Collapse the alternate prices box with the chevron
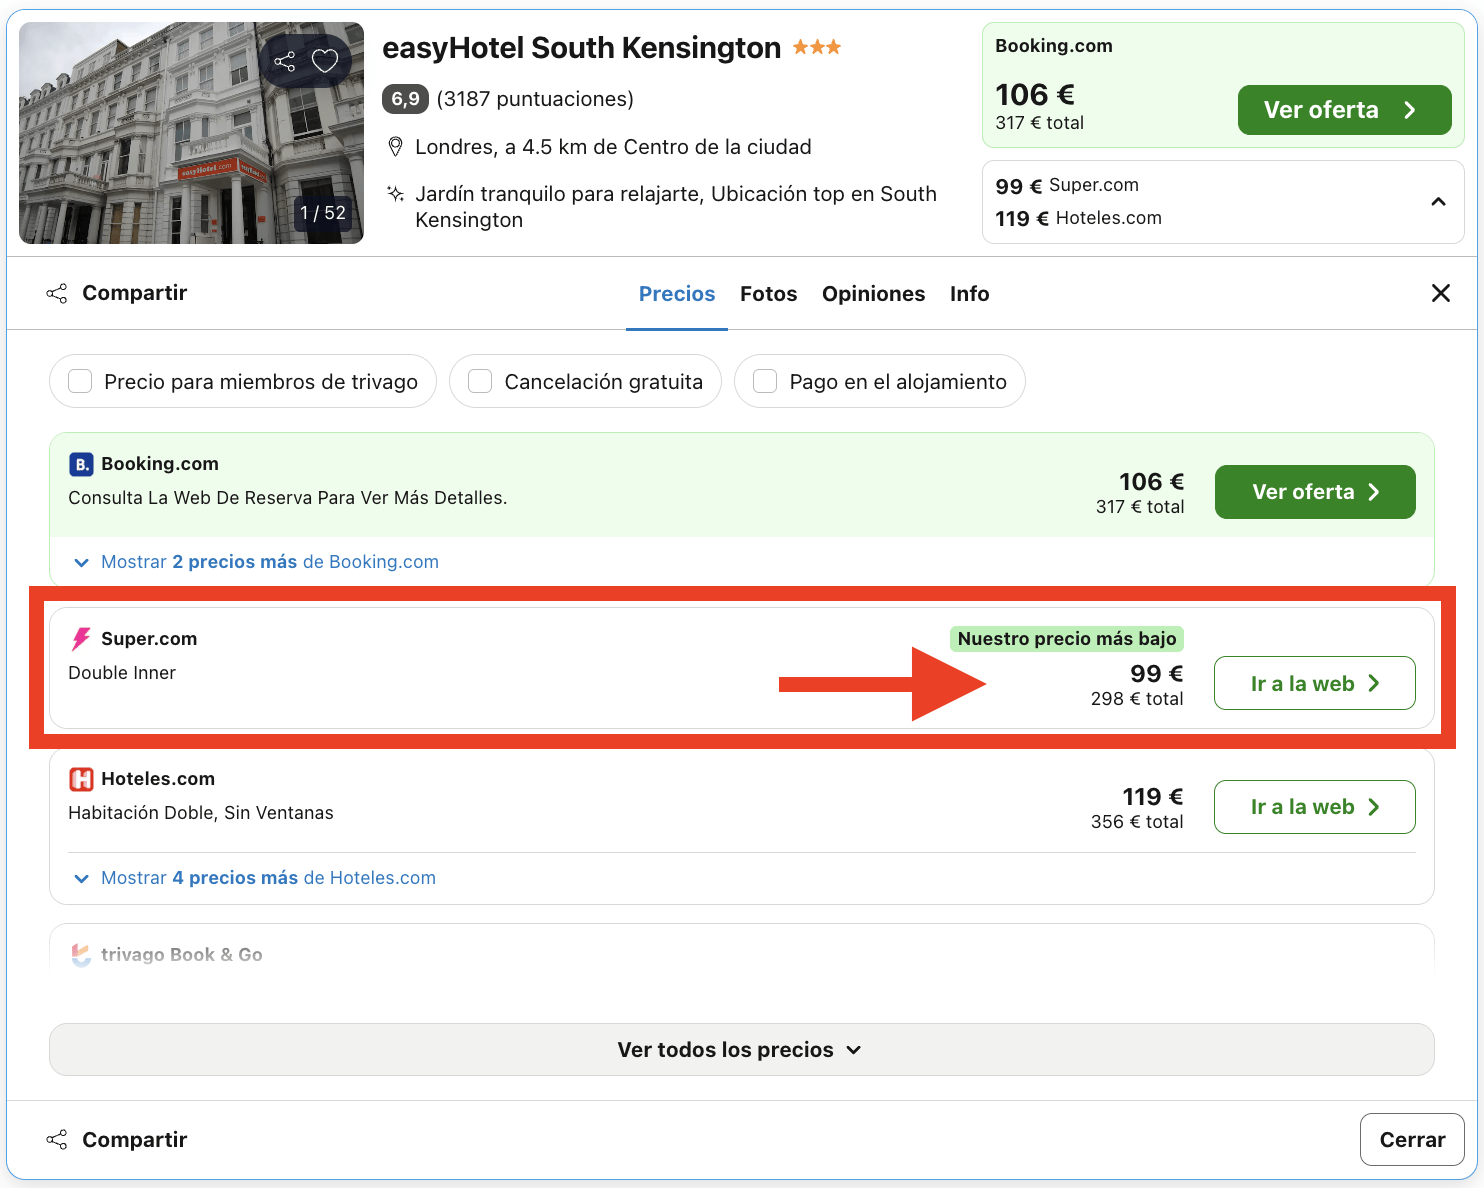The height and width of the screenshot is (1188, 1484). click(x=1439, y=201)
